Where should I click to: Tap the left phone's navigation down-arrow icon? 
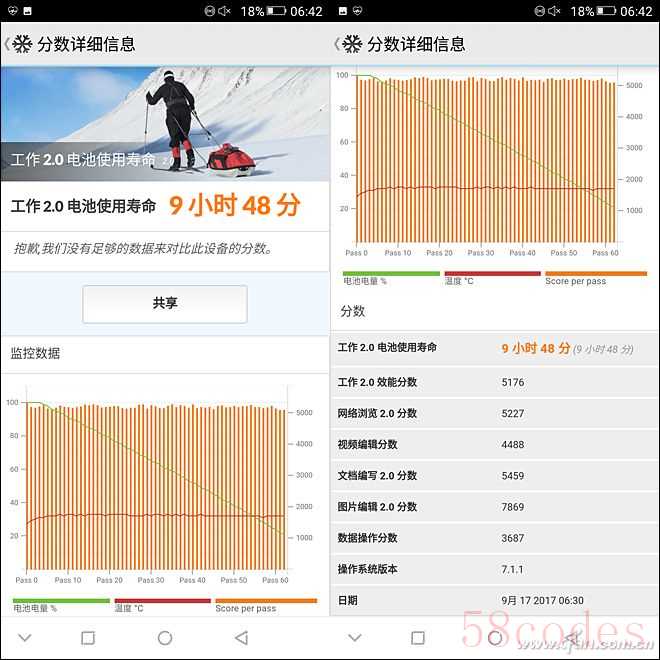[x=25, y=638]
